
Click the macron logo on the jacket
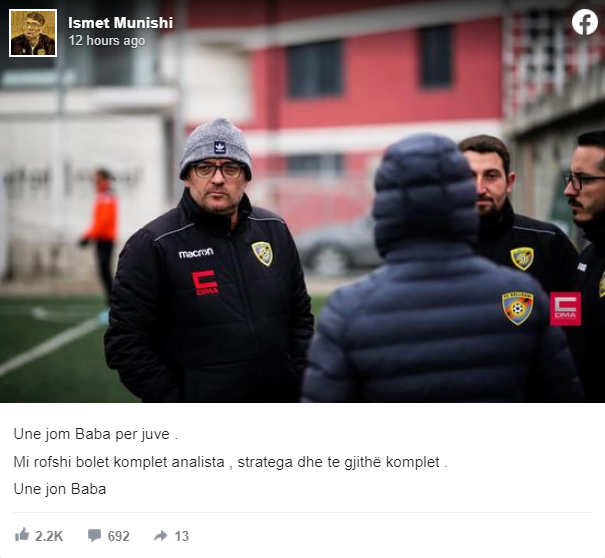click(x=196, y=253)
